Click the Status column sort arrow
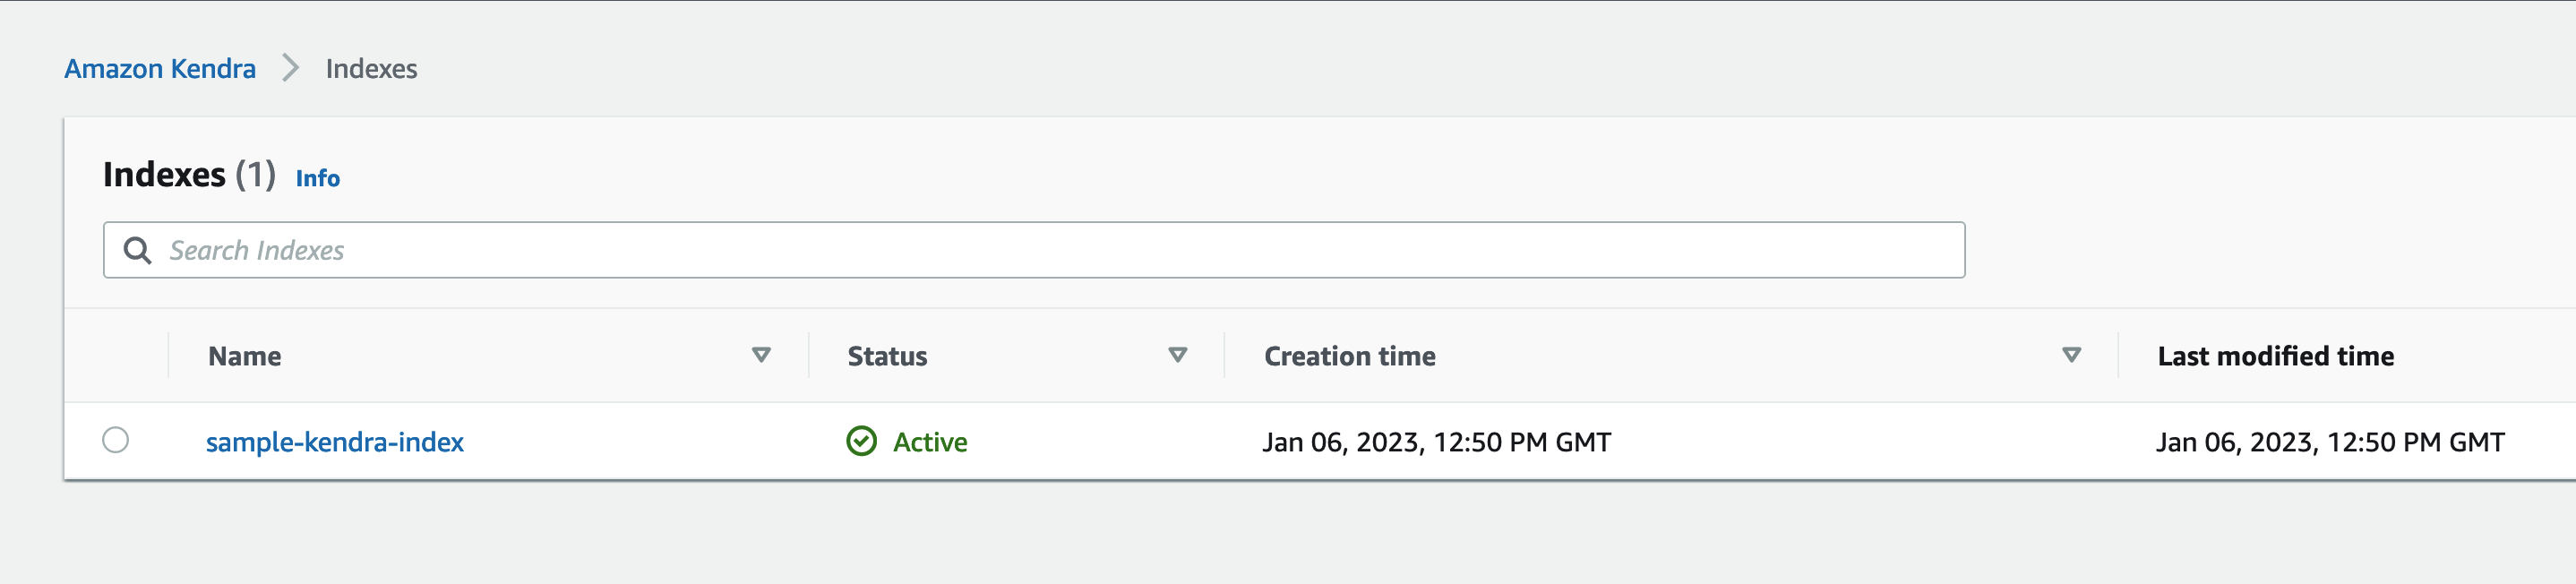Image resolution: width=2576 pixels, height=584 pixels. pos(1178,355)
